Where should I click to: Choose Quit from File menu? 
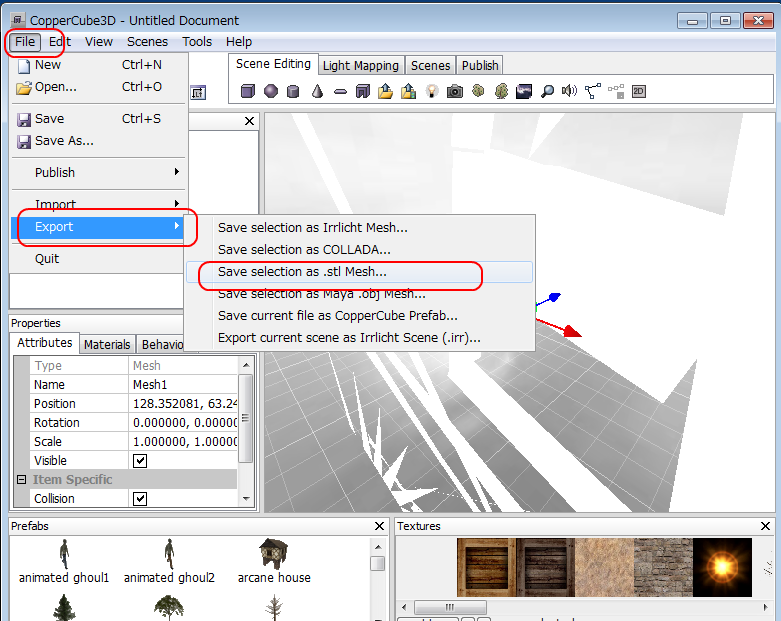98,258
